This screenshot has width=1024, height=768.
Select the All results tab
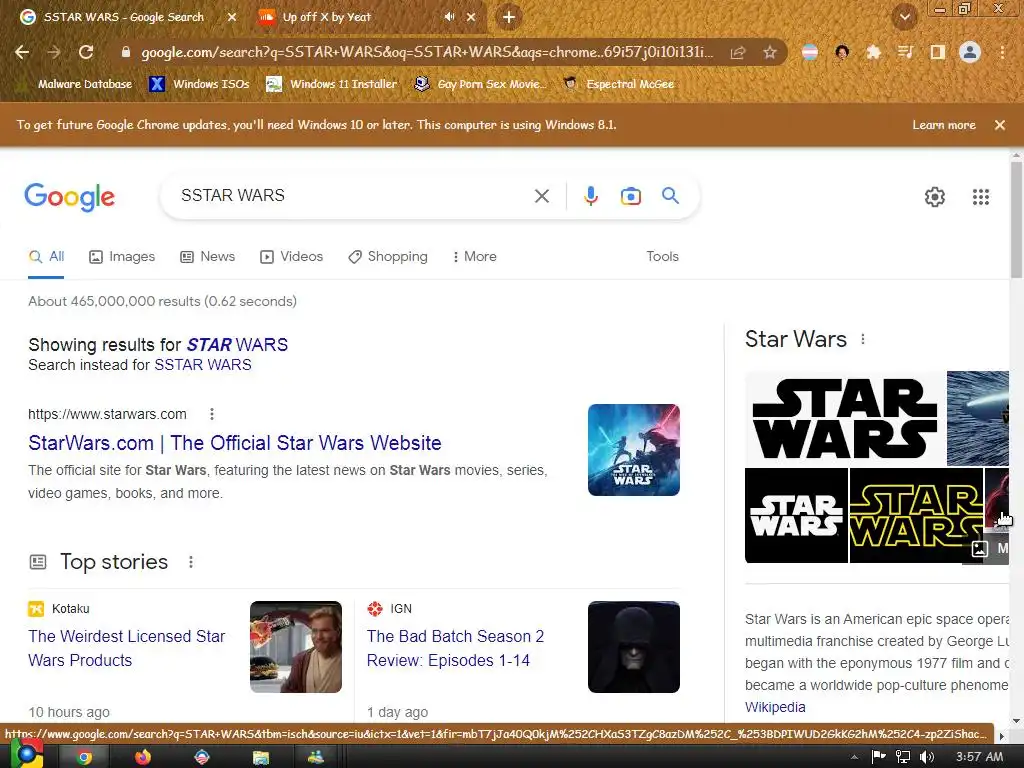point(46,257)
